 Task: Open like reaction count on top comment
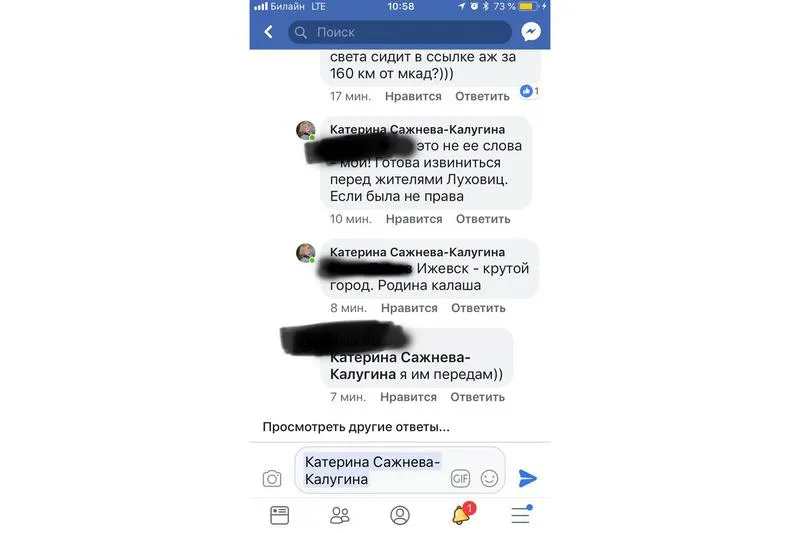[x=530, y=91]
